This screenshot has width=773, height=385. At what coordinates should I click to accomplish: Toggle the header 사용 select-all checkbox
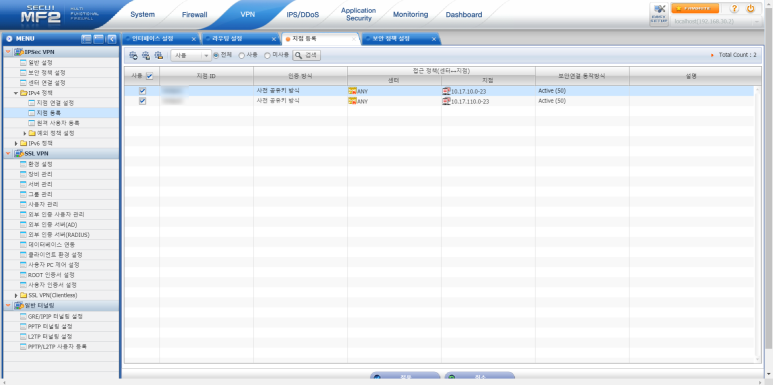(149, 76)
